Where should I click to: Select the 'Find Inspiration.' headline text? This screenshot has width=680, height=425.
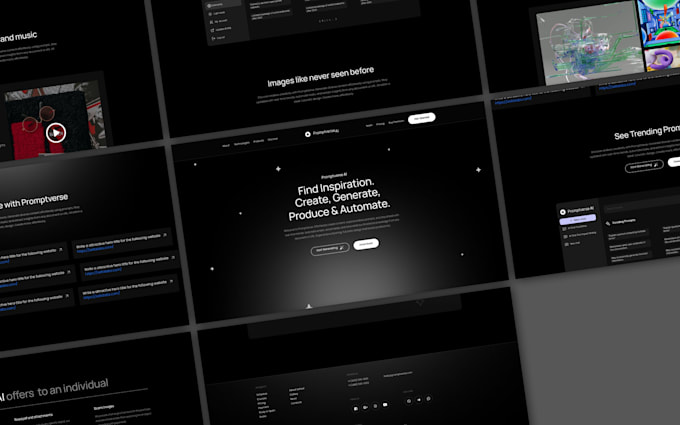pyautogui.click(x=336, y=186)
